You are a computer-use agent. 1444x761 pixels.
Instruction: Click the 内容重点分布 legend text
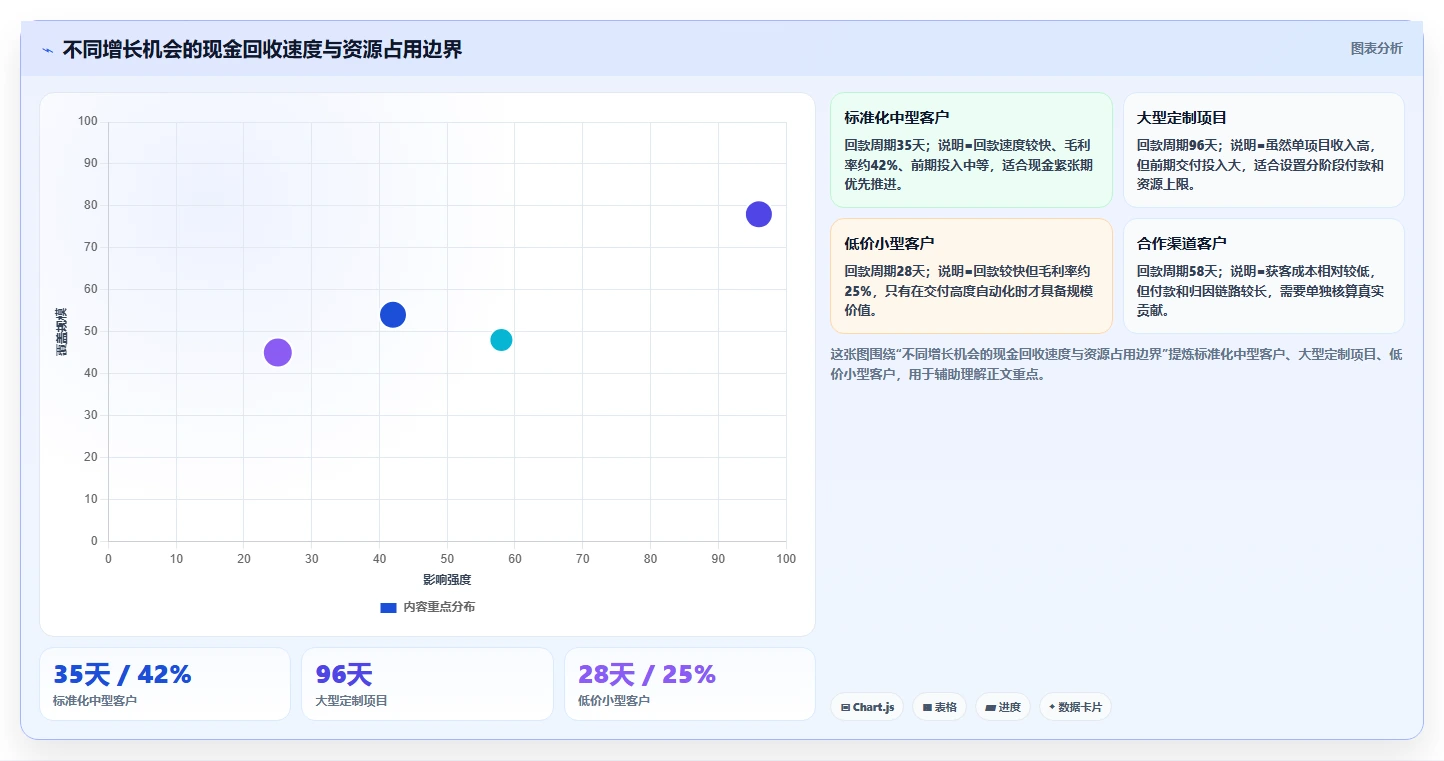[439, 607]
